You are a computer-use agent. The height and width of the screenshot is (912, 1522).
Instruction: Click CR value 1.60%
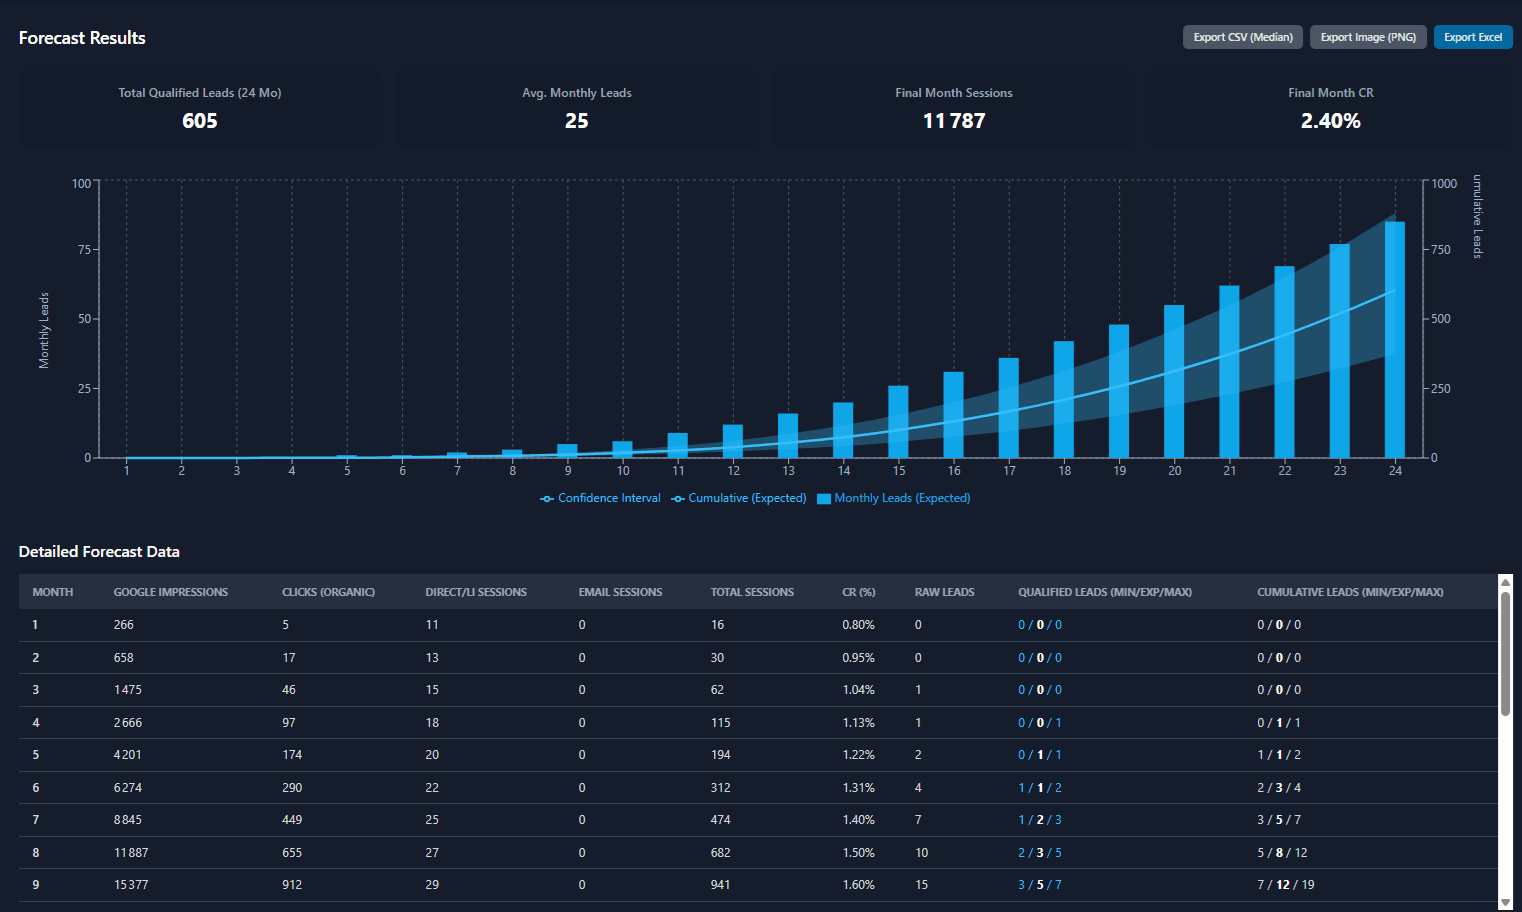coord(858,885)
